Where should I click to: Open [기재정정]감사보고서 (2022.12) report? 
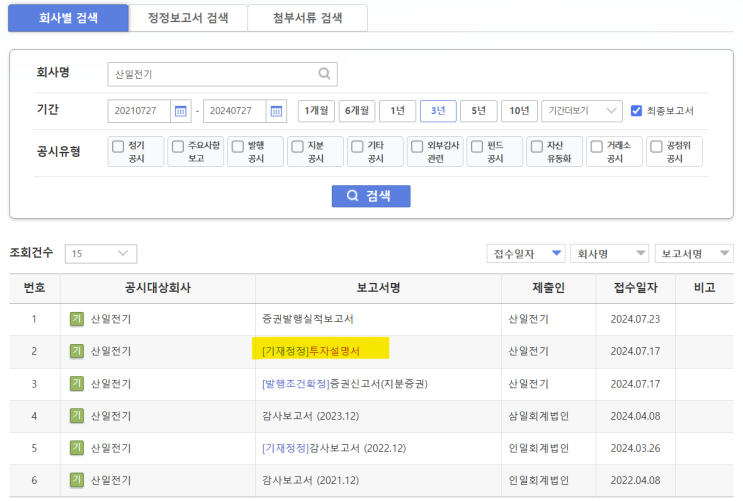(x=334, y=448)
